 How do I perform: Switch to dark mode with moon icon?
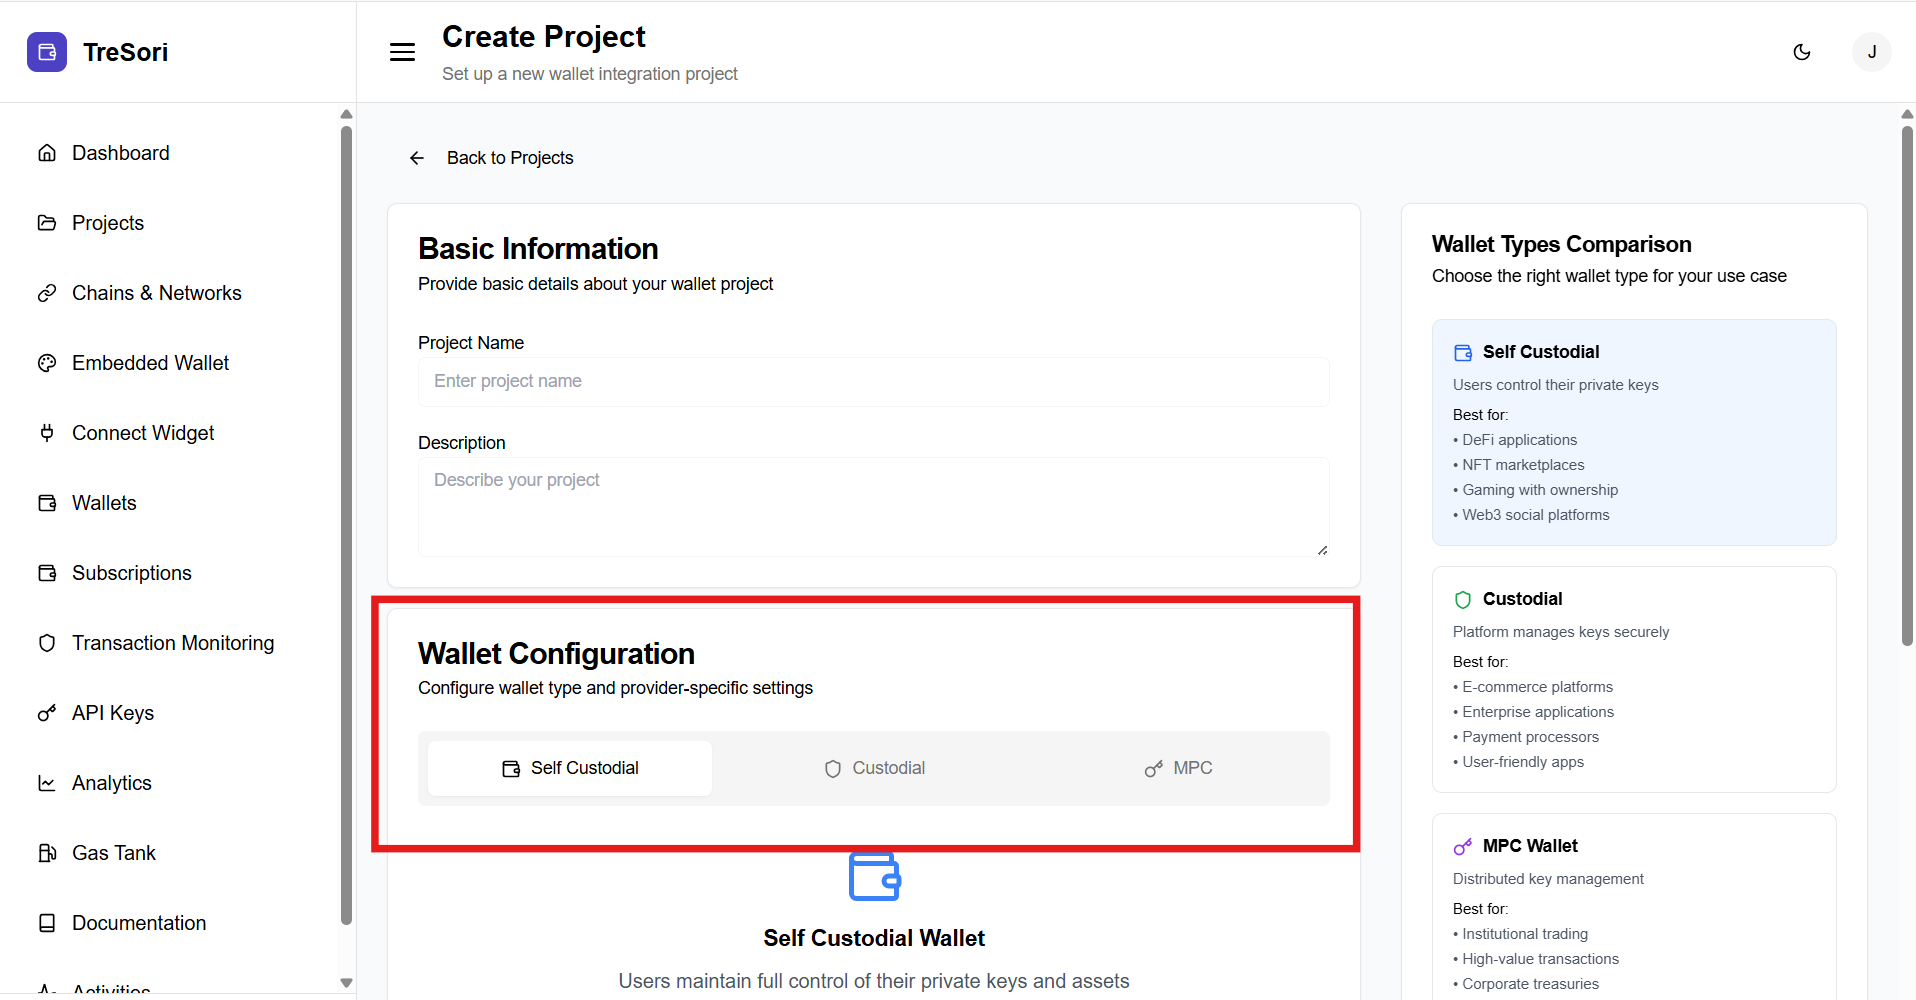pos(1802,52)
